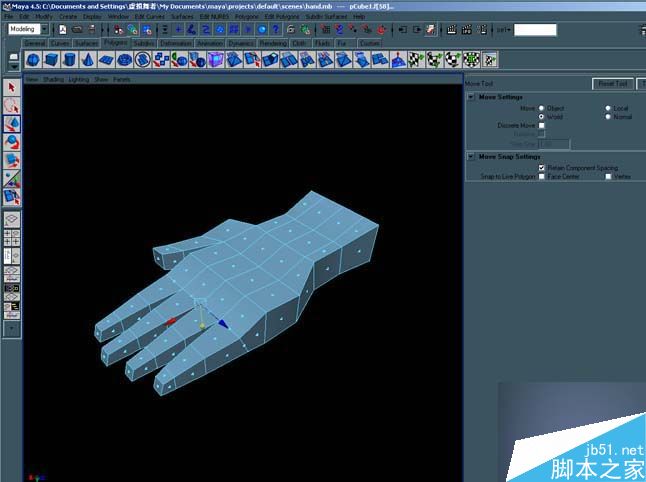
Task: Click the save scene disk icon
Action: click(x=91, y=29)
